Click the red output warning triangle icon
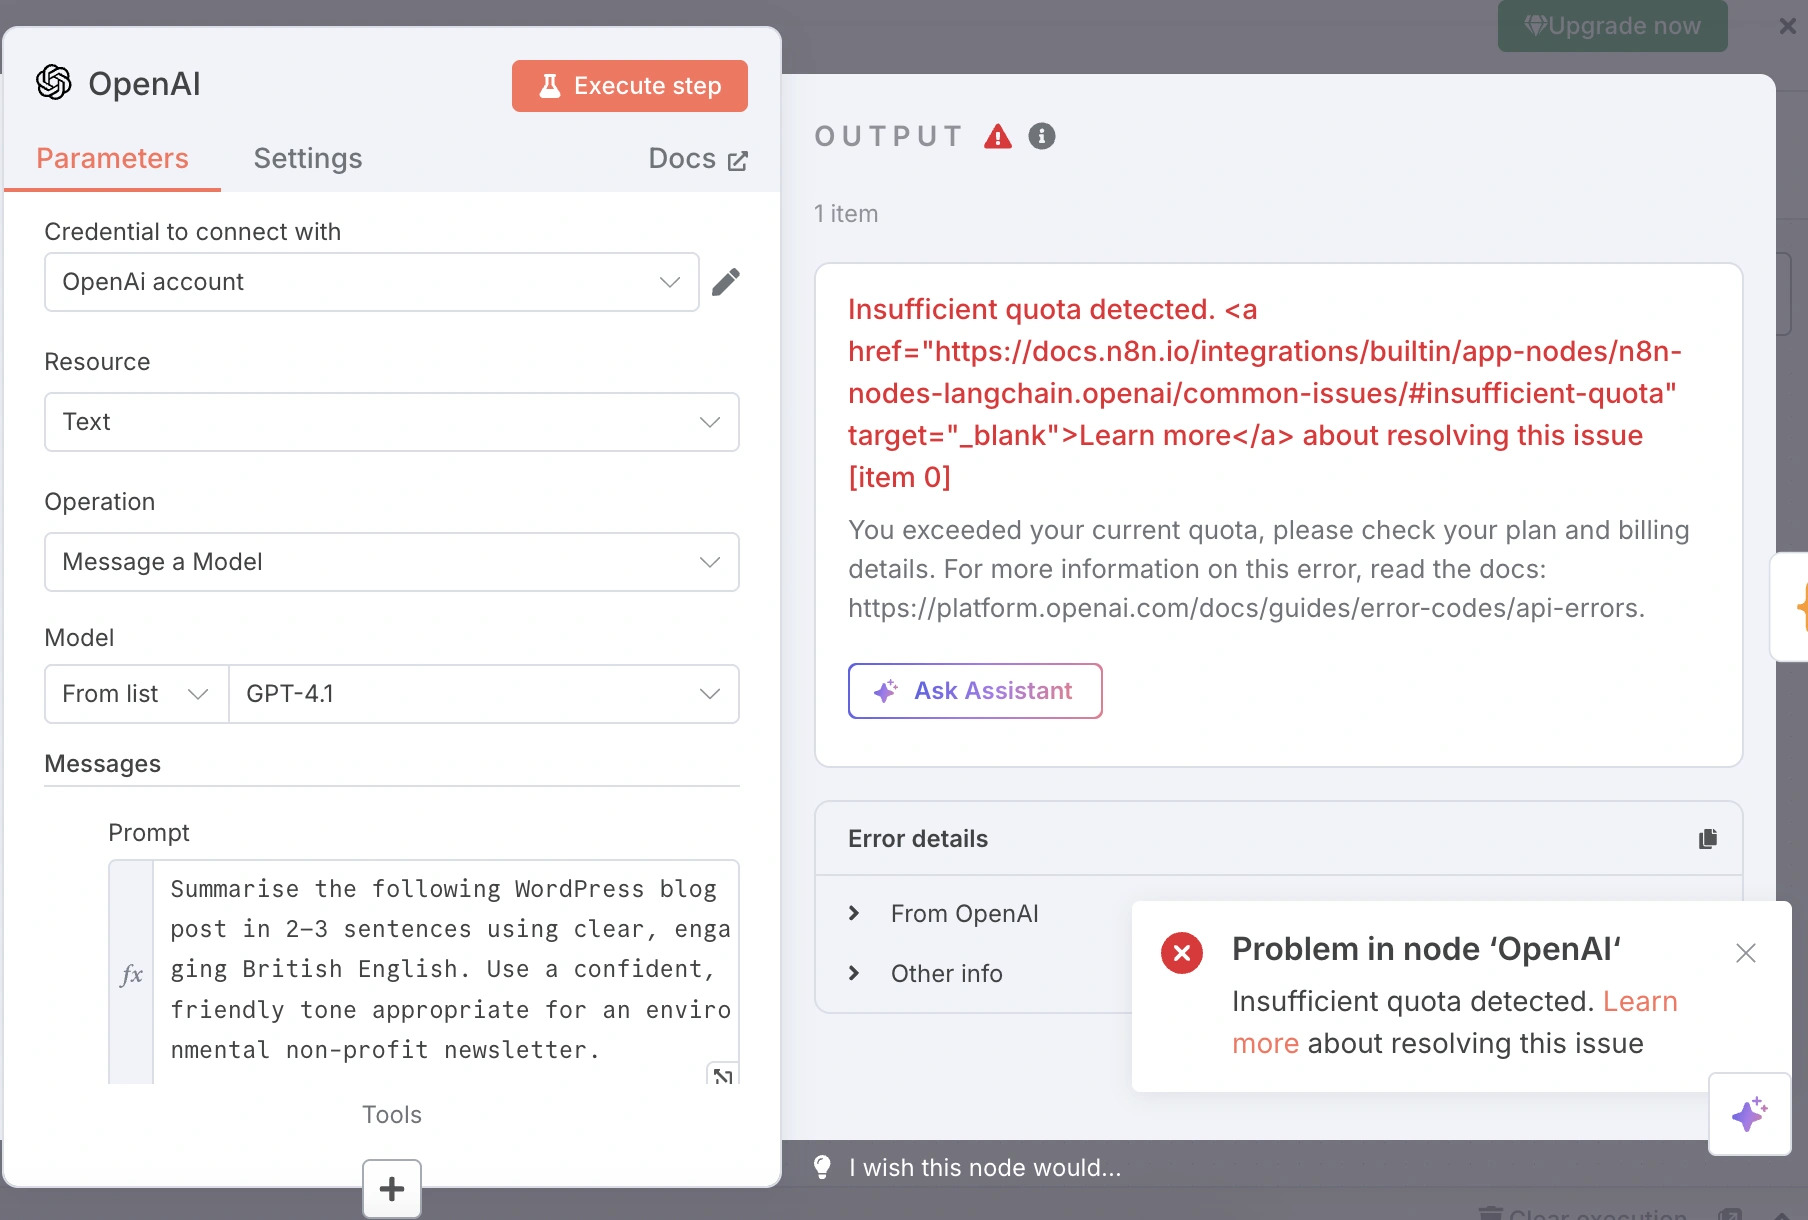This screenshot has width=1808, height=1220. click(998, 136)
